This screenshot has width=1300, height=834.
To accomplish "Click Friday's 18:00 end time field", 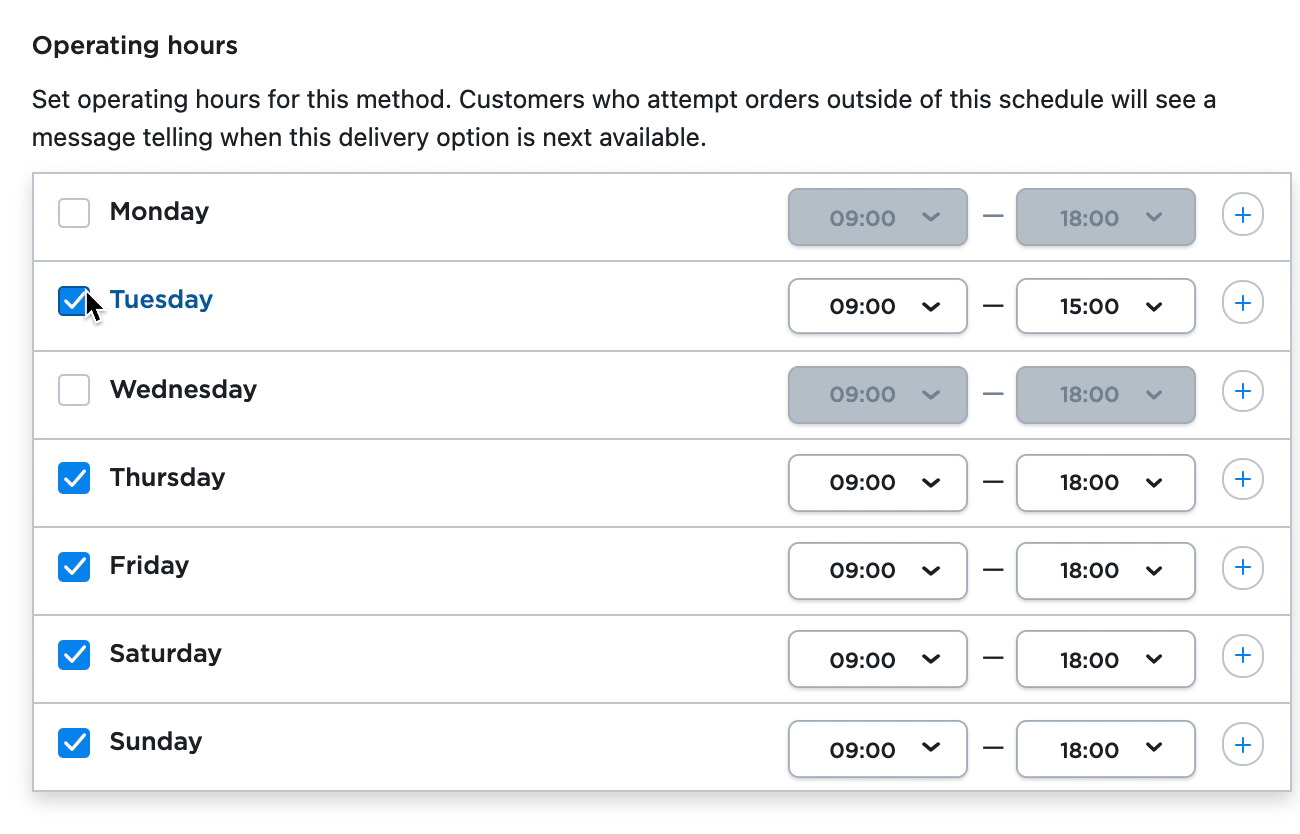I will click(1105, 570).
